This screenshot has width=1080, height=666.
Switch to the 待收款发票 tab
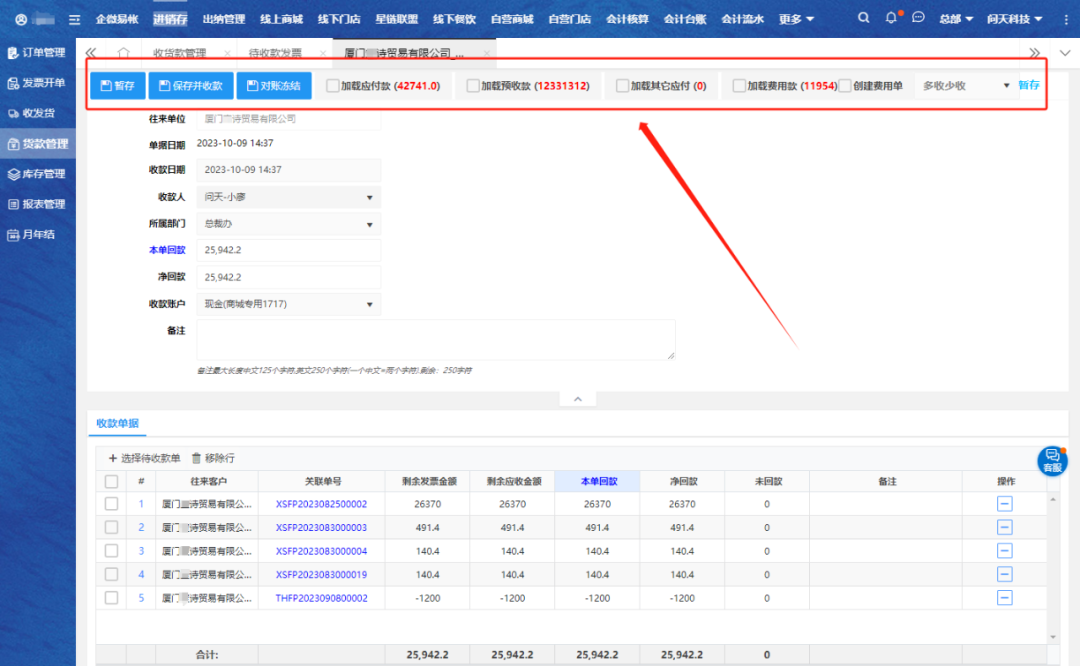pos(274,53)
